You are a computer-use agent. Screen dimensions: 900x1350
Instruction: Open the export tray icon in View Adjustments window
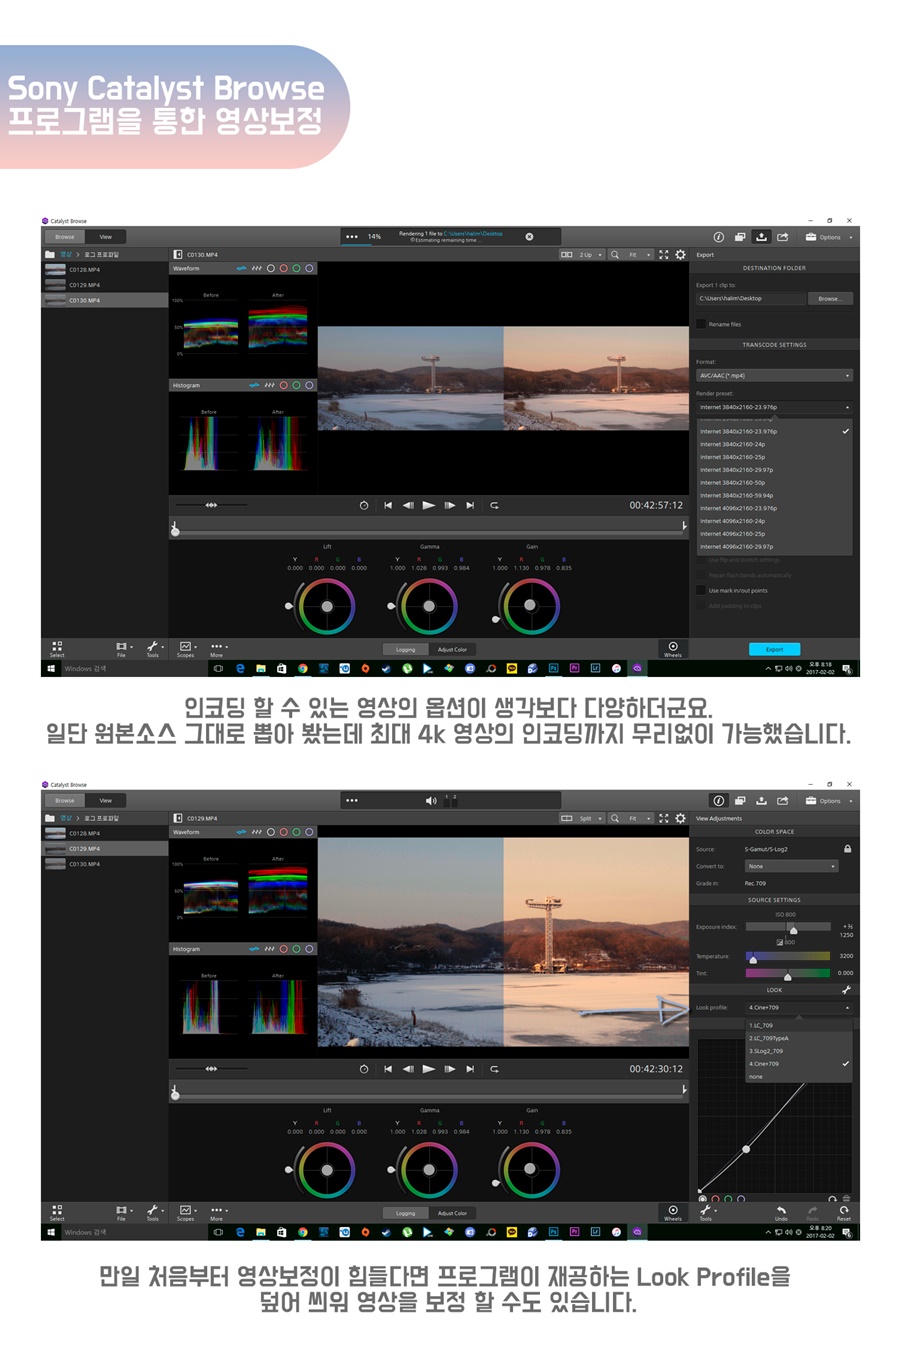[761, 801]
